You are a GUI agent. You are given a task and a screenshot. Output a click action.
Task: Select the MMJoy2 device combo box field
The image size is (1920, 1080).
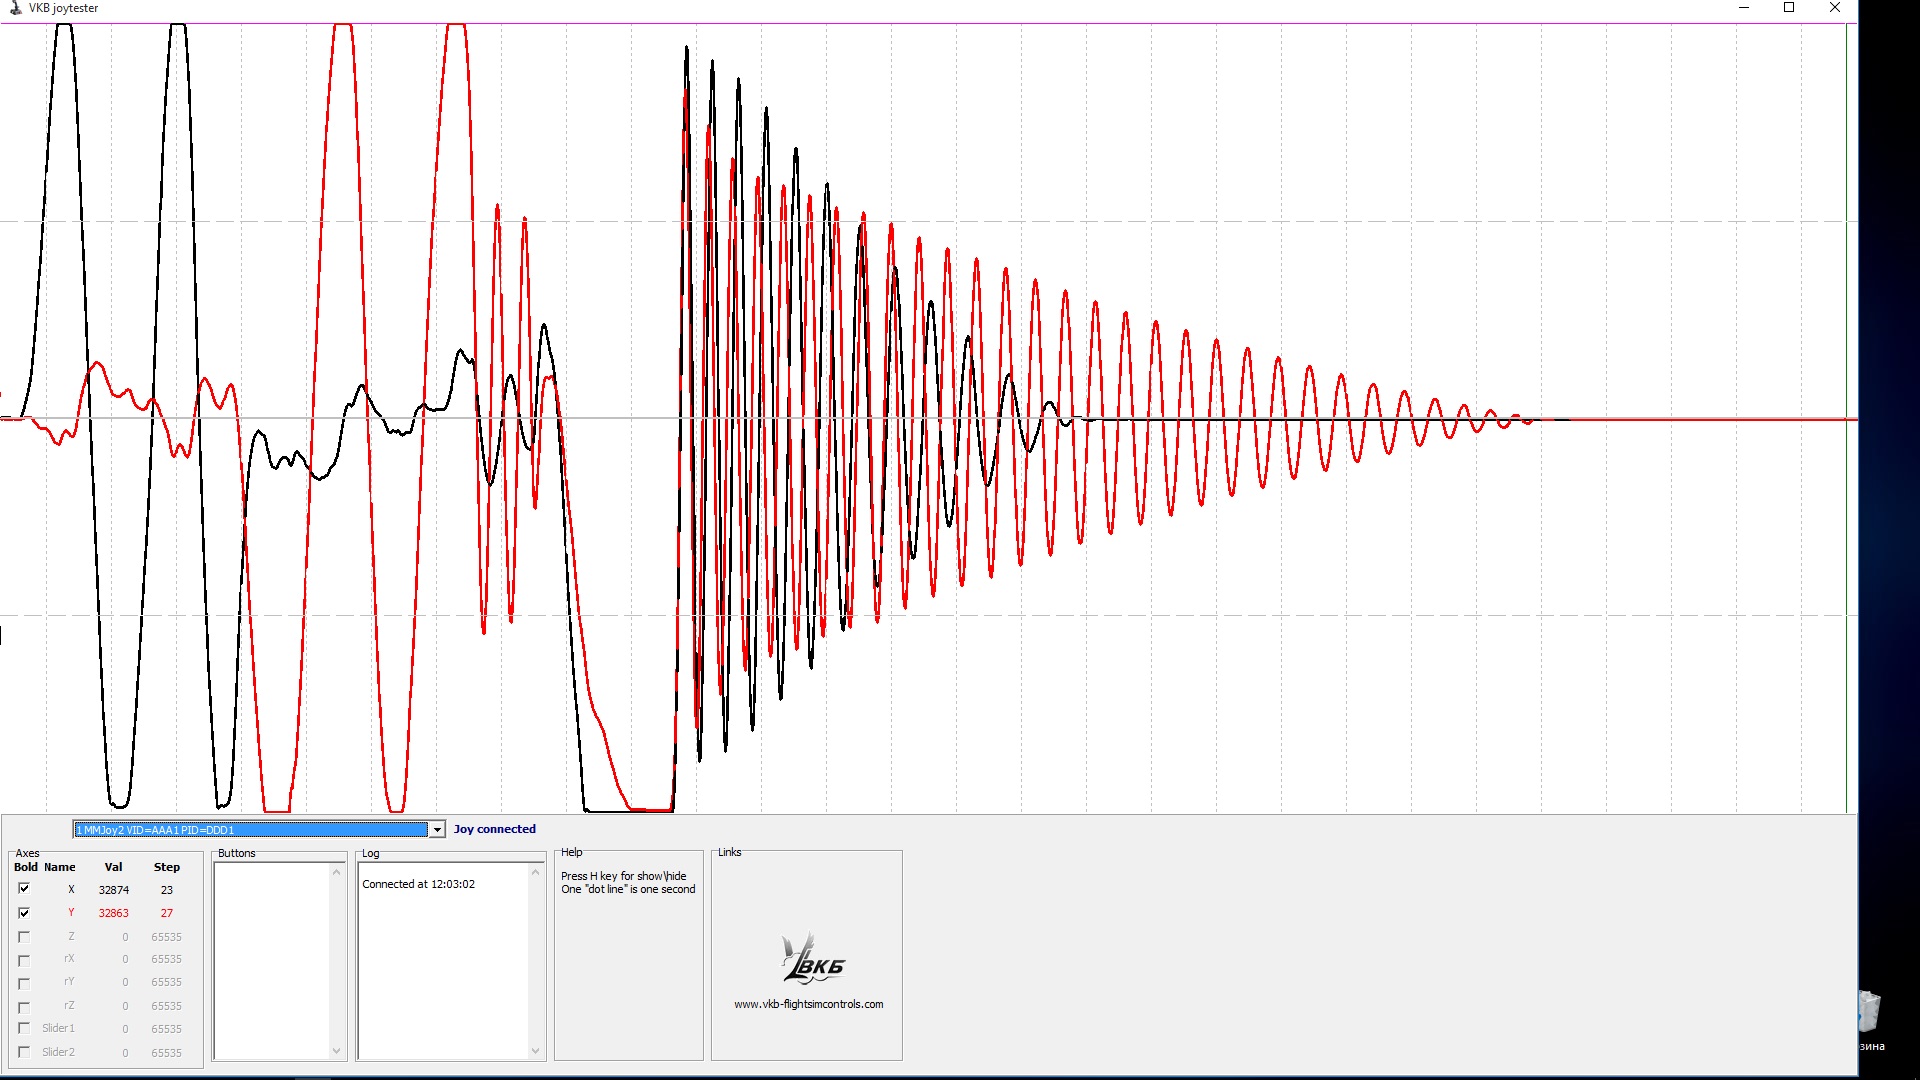pyautogui.click(x=250, y=830)
